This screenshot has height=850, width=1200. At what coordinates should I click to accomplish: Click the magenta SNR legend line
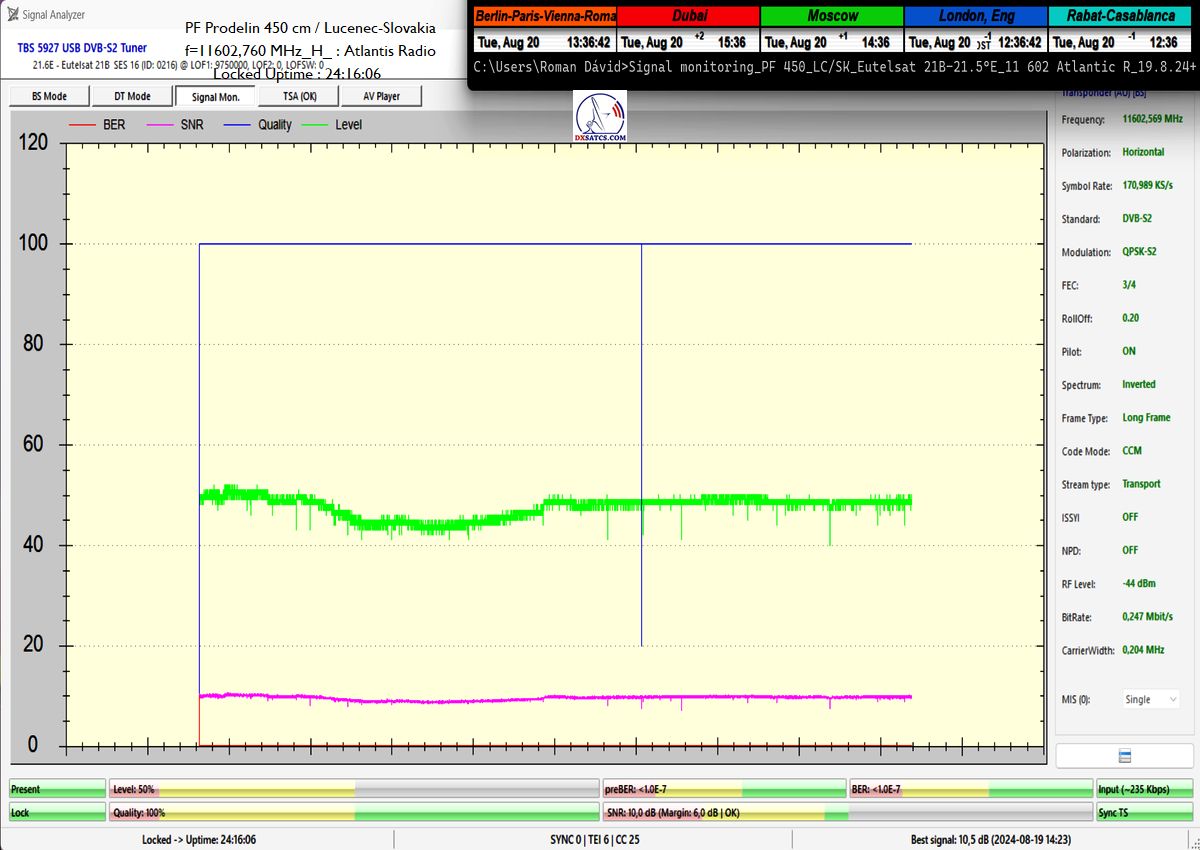tap(160, 125)
